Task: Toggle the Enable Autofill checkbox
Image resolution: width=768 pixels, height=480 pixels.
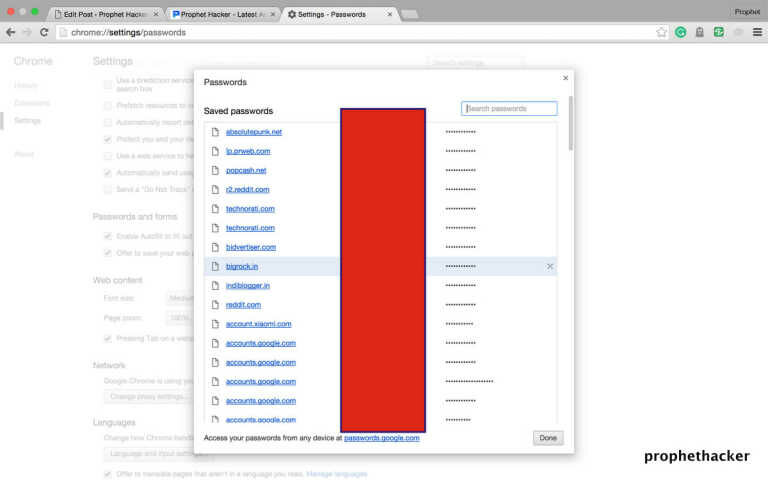Action: 108,236
